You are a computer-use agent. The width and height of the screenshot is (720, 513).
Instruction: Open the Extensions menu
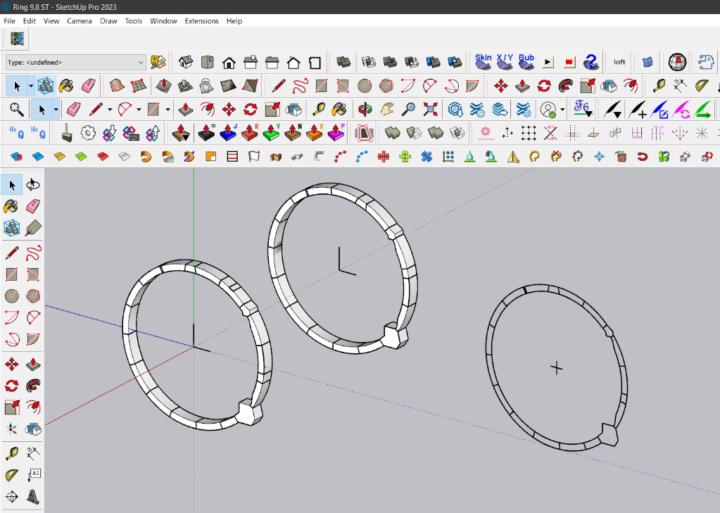pos(202,21)
